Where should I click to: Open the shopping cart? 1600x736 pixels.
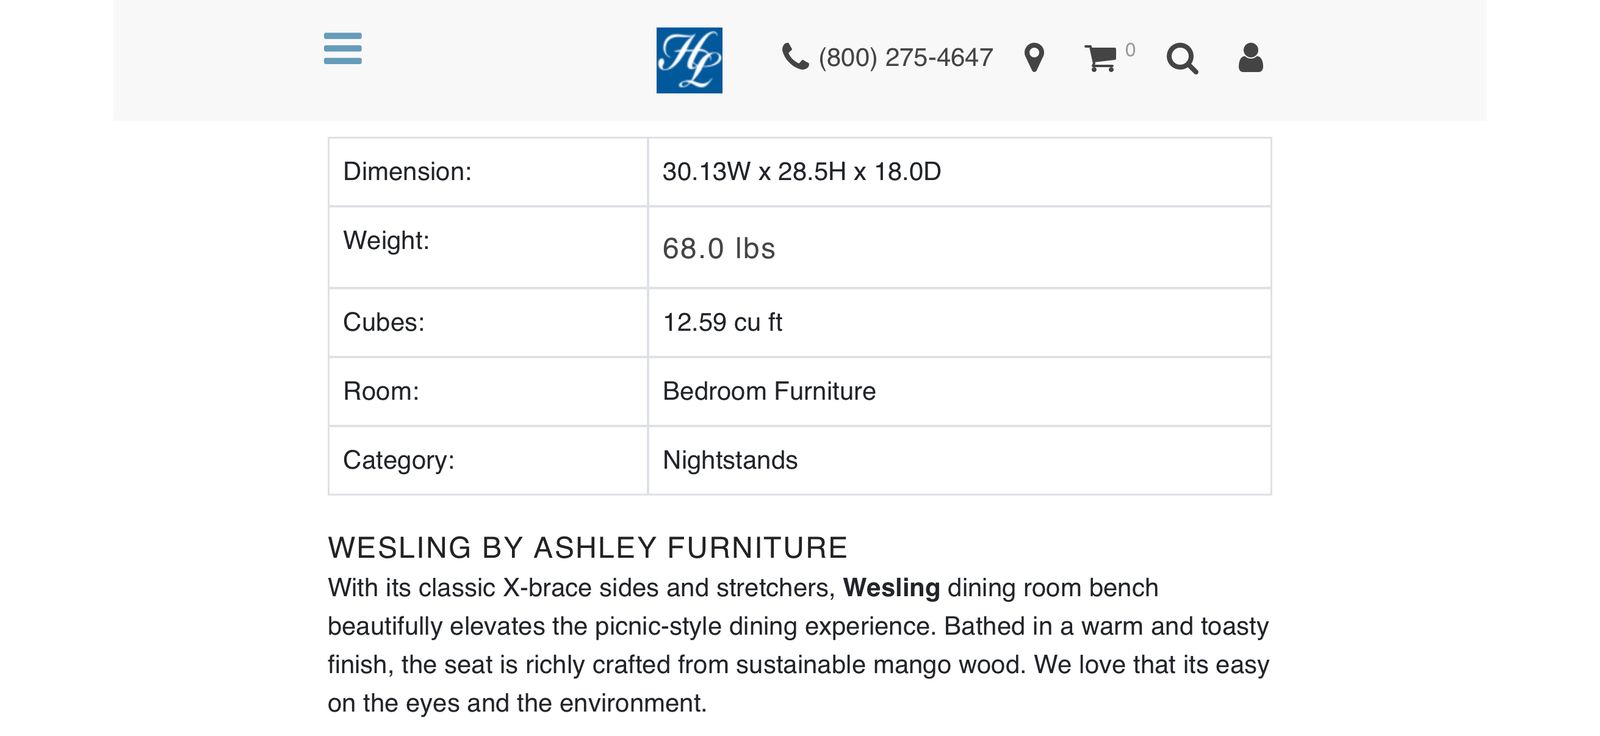1100,58
